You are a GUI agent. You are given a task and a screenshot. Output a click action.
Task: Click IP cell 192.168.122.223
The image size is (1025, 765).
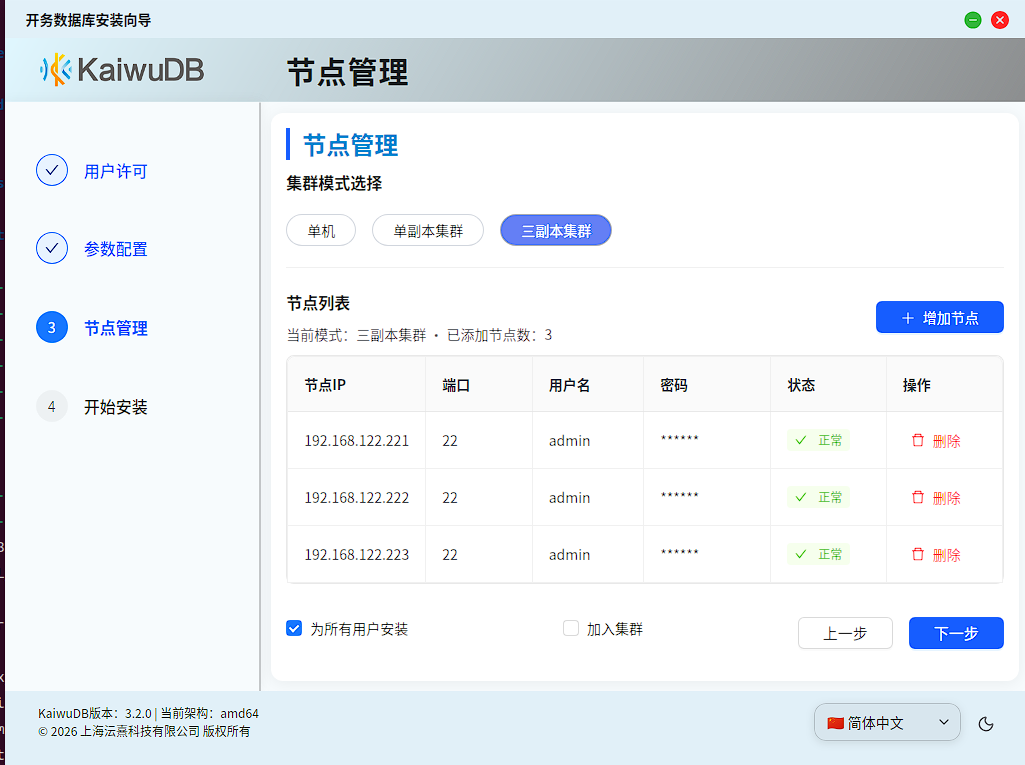pyautogui.click(x=357, y=554)
